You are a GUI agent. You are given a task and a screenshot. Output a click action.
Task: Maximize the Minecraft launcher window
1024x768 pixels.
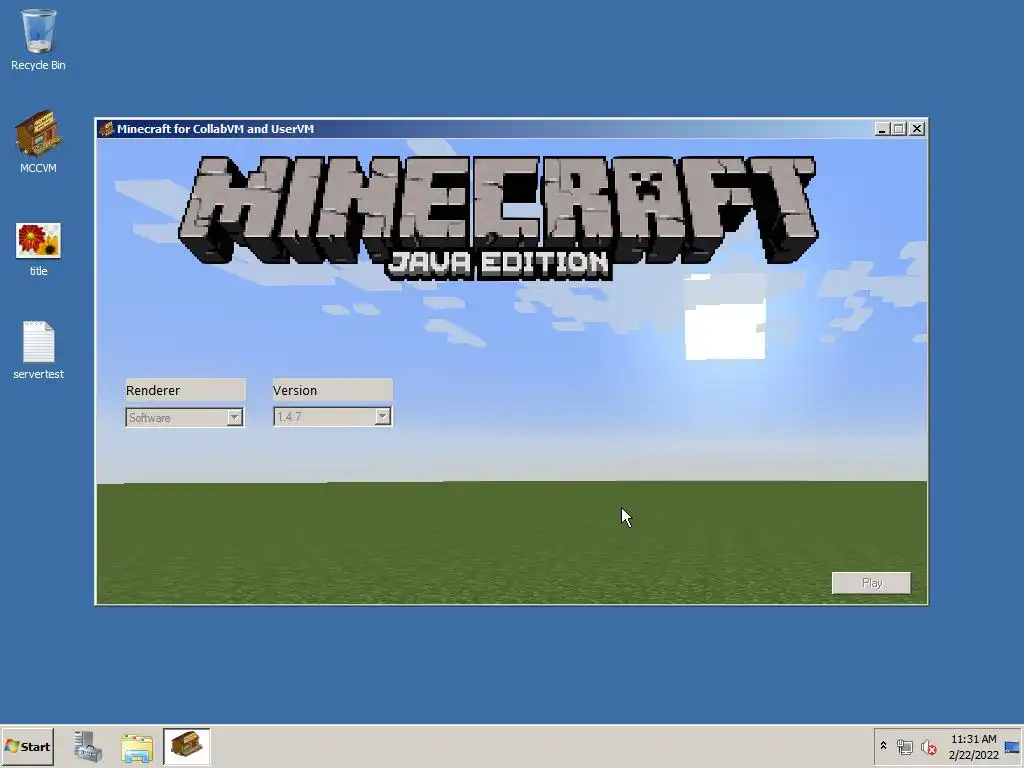[899, 129]
